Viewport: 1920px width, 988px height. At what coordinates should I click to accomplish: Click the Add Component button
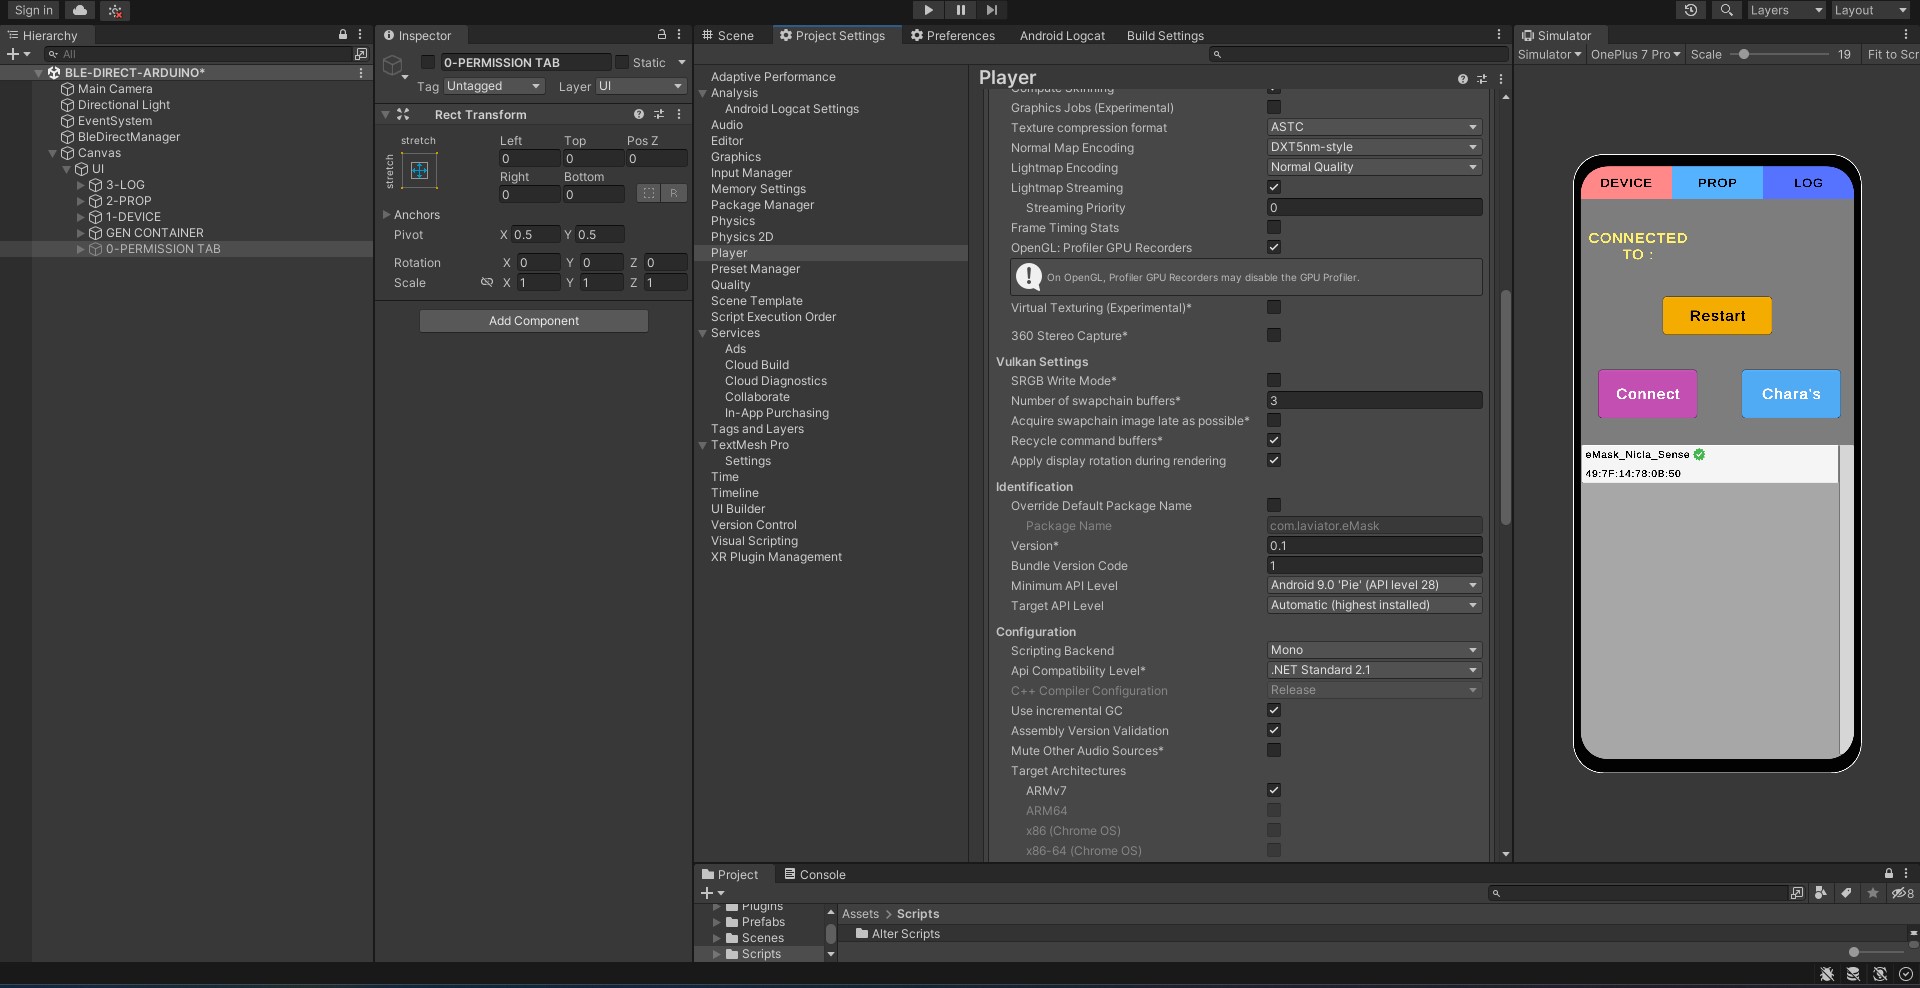point(533,321)
